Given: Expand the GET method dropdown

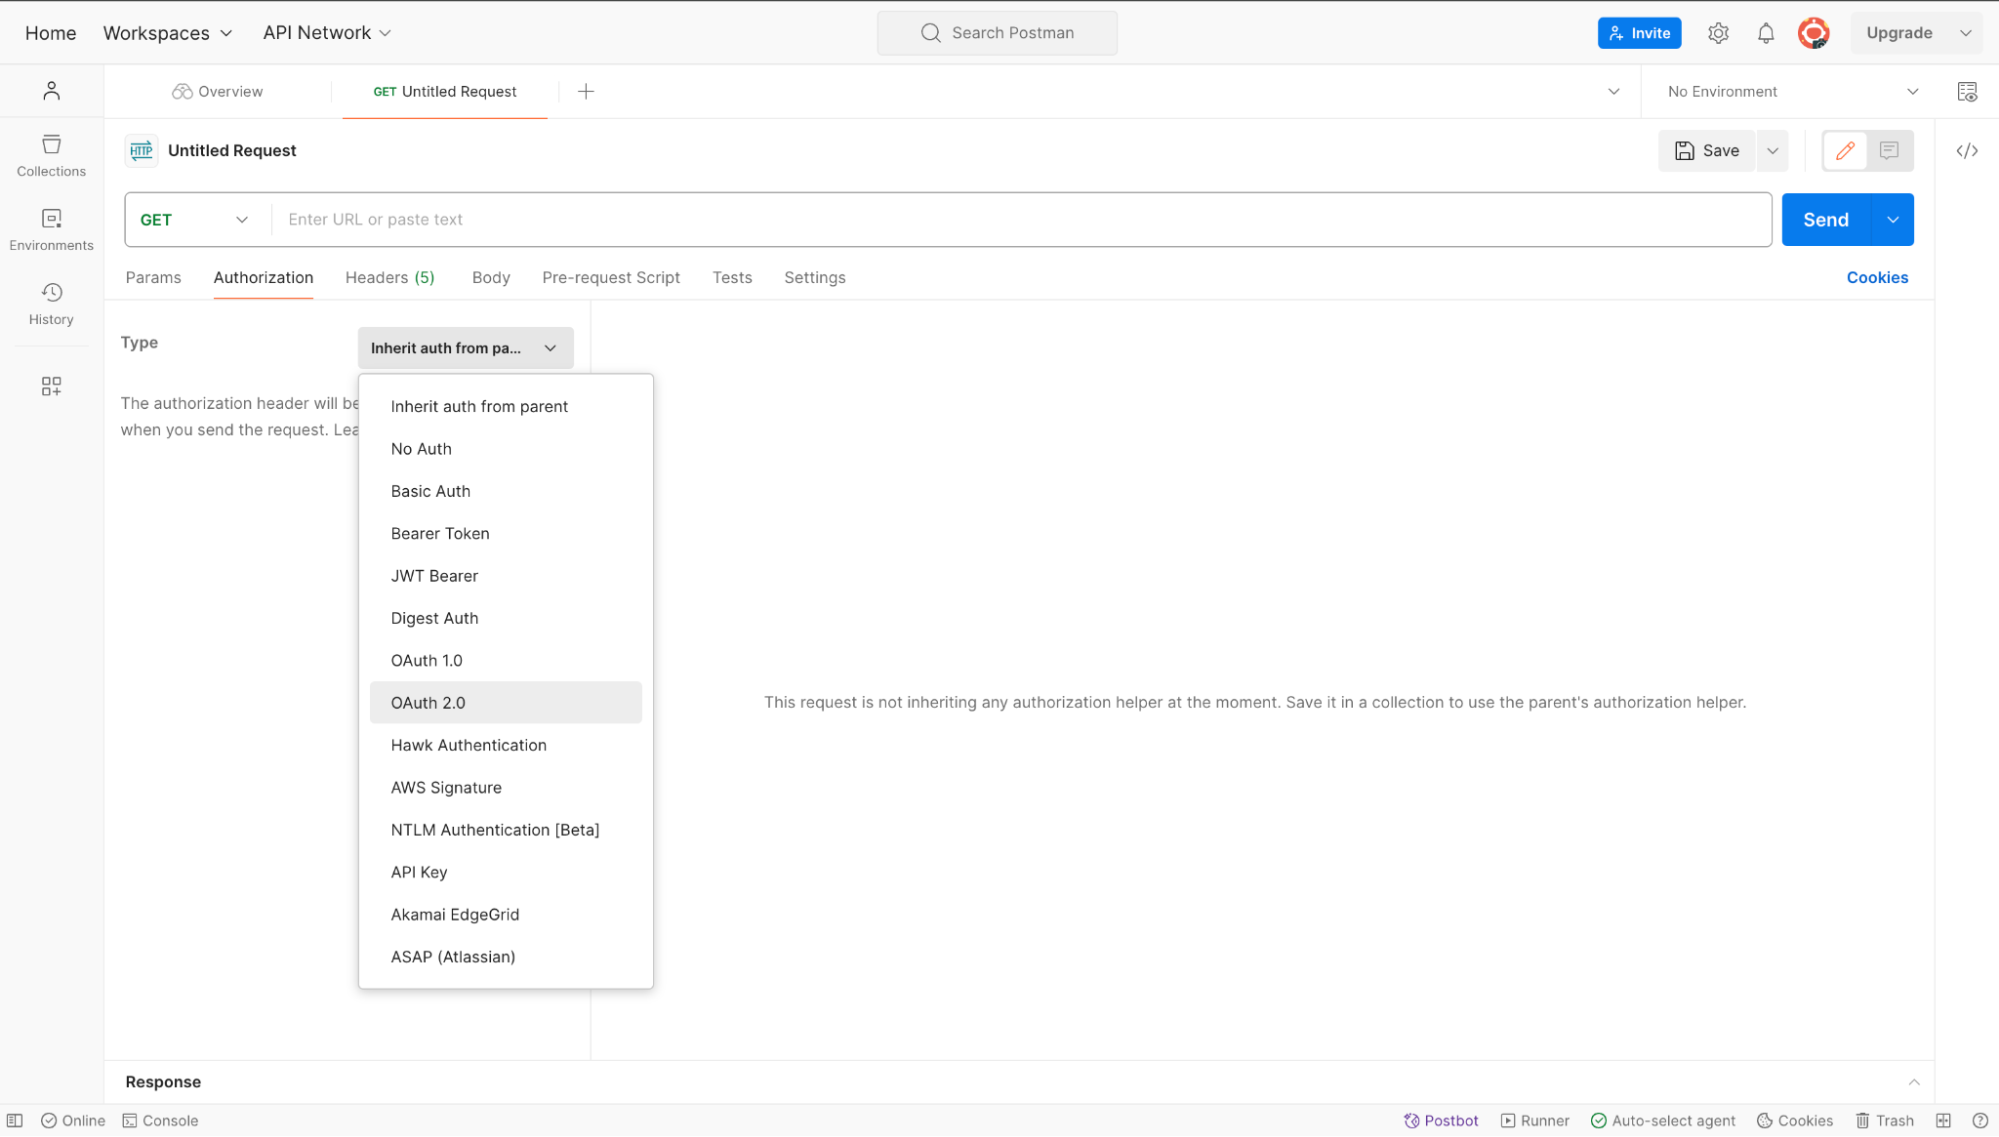Looking at the screenshot, I should [x=195, y=220].
